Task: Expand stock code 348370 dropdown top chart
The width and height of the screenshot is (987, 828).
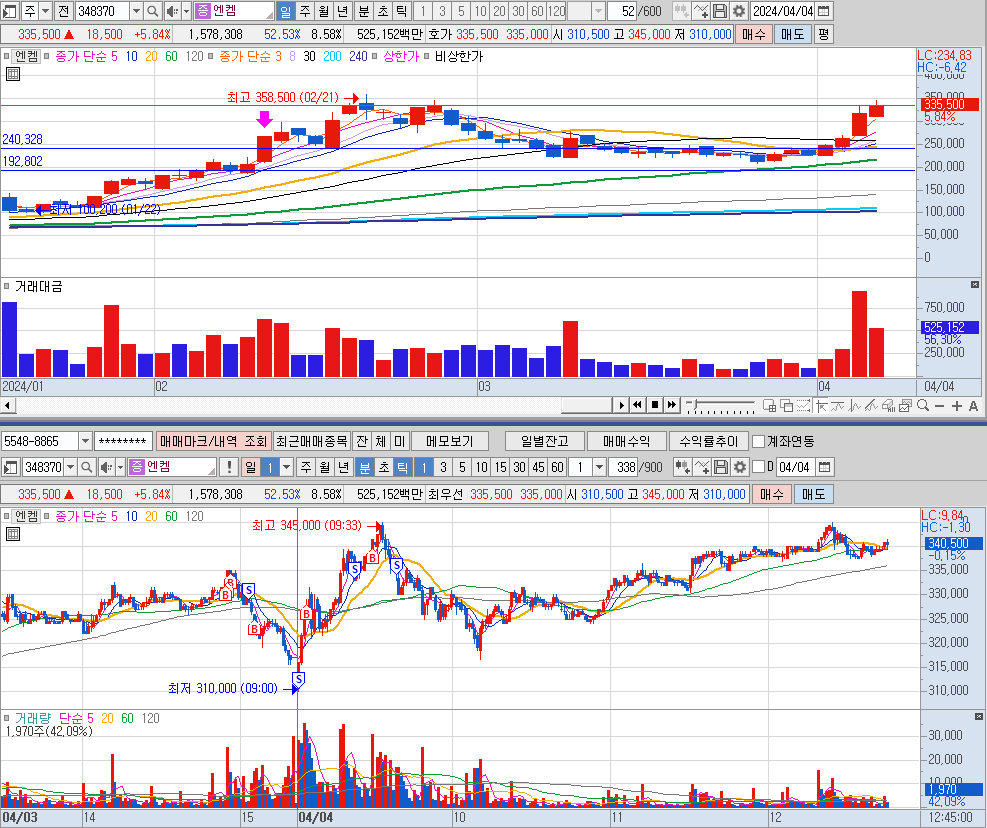Action: [x=137, y=11]
